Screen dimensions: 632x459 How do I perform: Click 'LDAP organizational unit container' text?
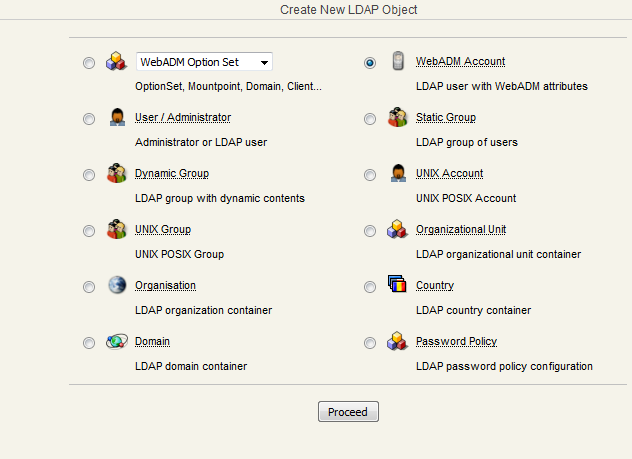(498, 254)
